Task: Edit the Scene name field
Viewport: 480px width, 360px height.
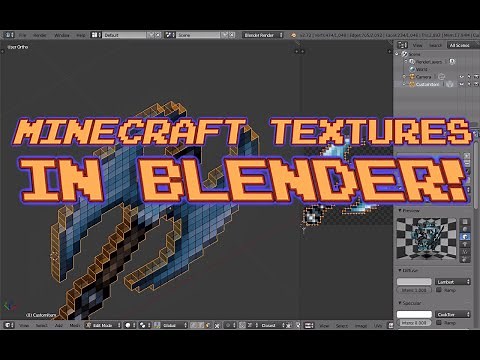Action: click(x=198, y=35)
